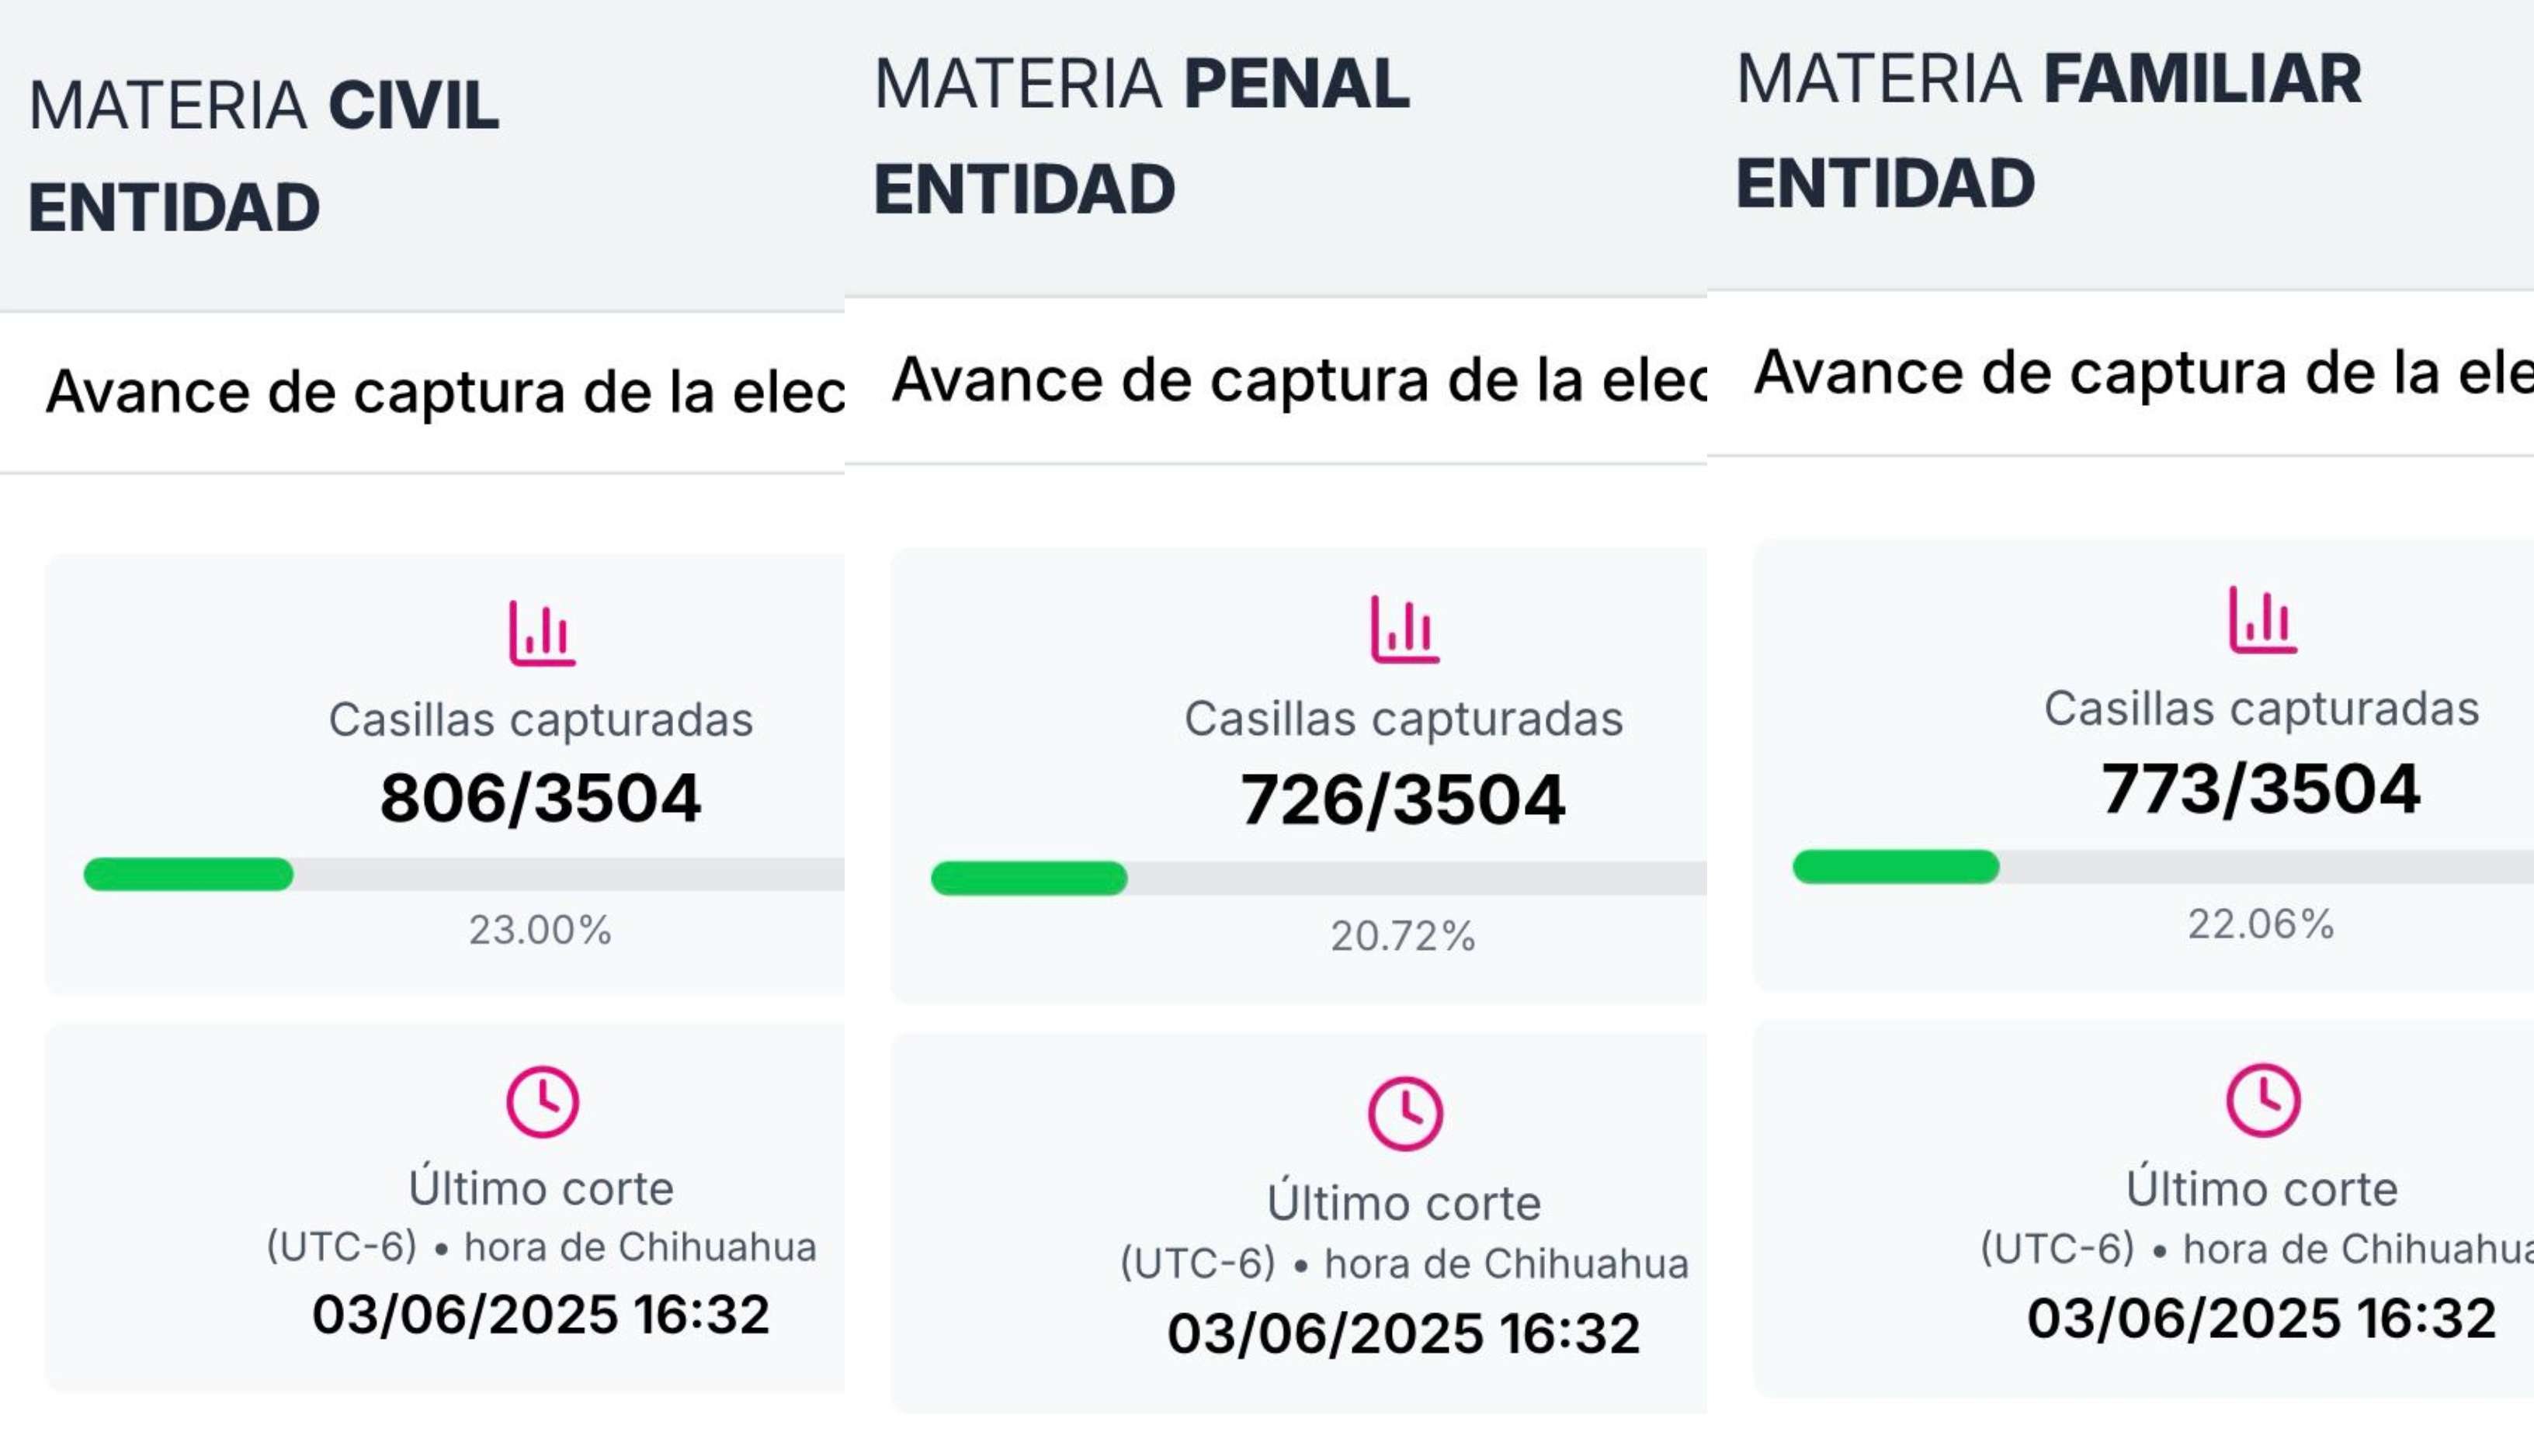The width and height of the screenshot is (2534, 1456).
Task: Click the bar chart icon in Familiar panel
Action: pos(2262,620)
